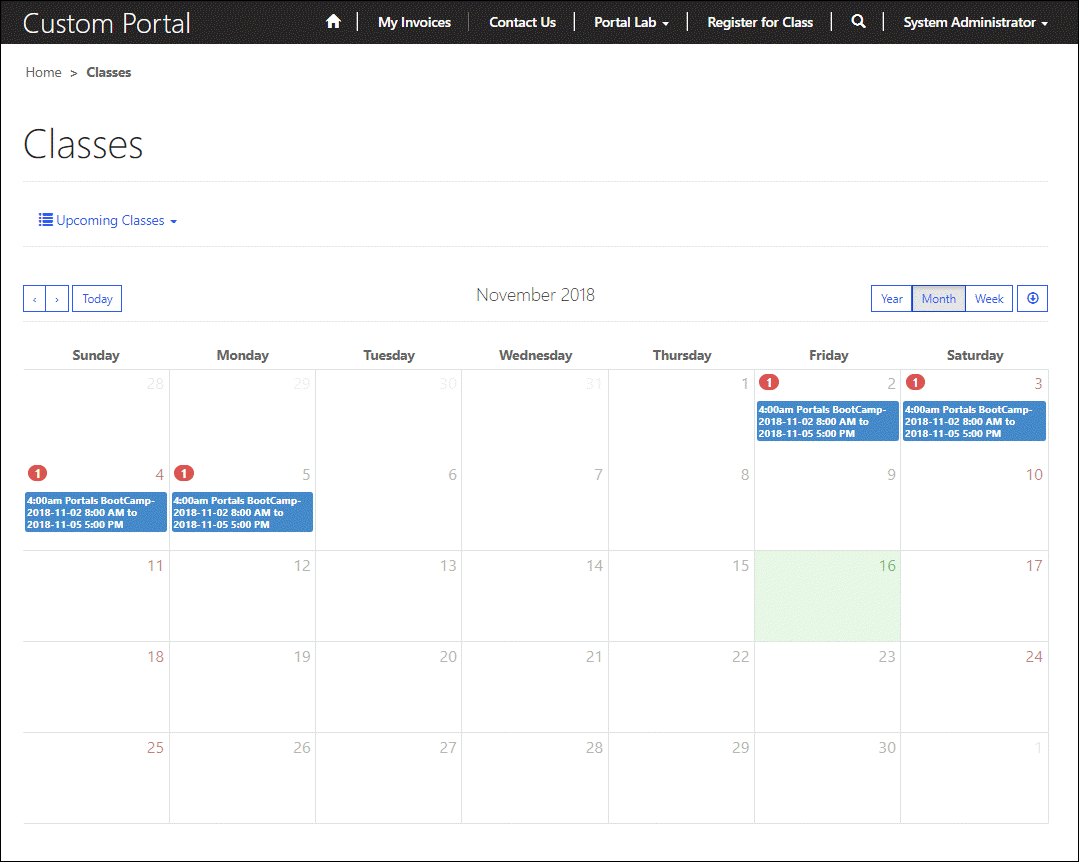
Task: Go to next month arrow
Action: 58,299
